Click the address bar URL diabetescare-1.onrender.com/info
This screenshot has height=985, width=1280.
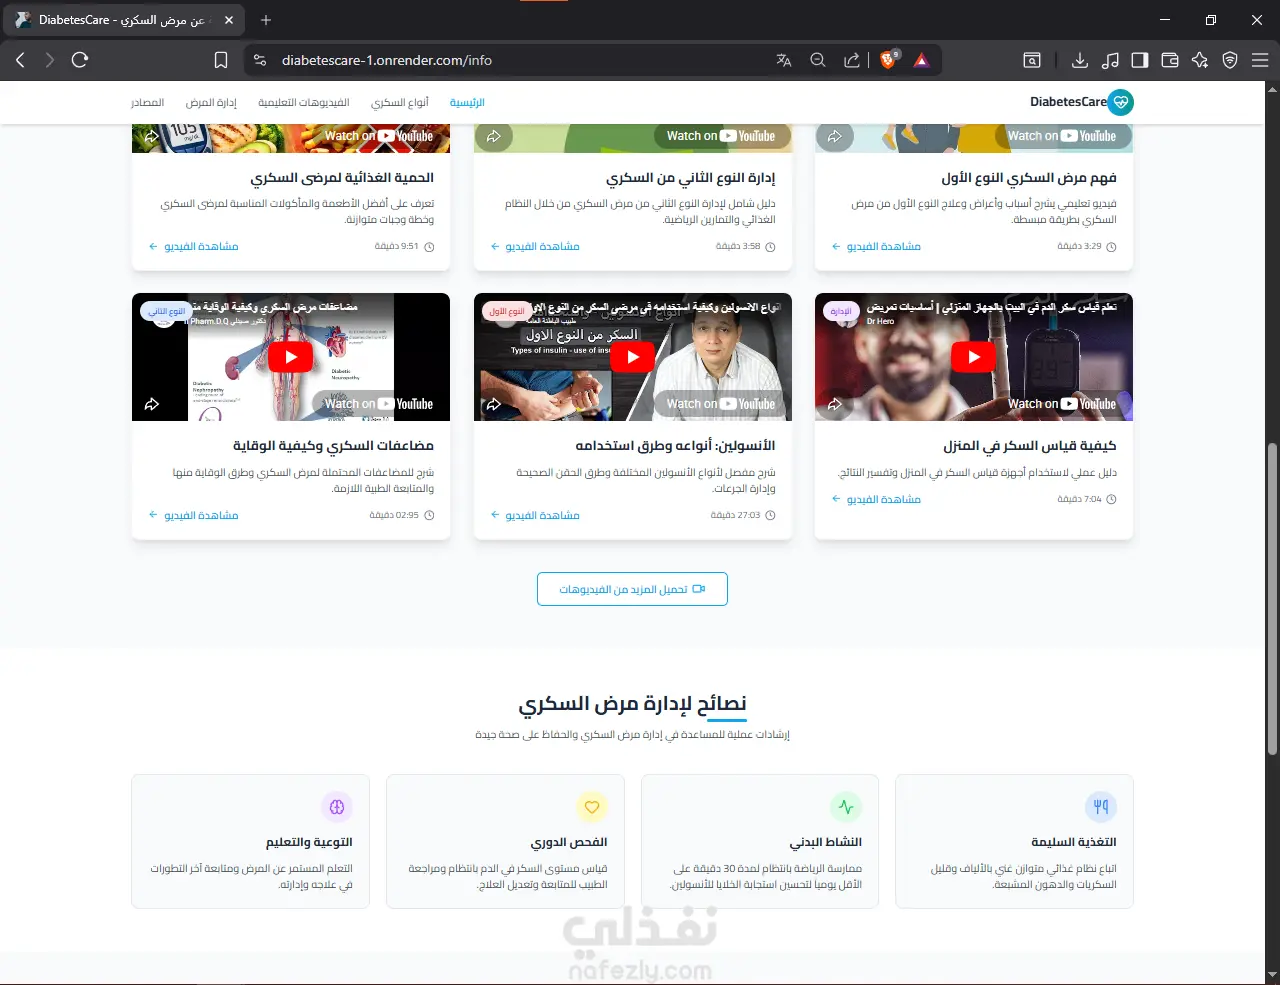[x=387, y=60]
